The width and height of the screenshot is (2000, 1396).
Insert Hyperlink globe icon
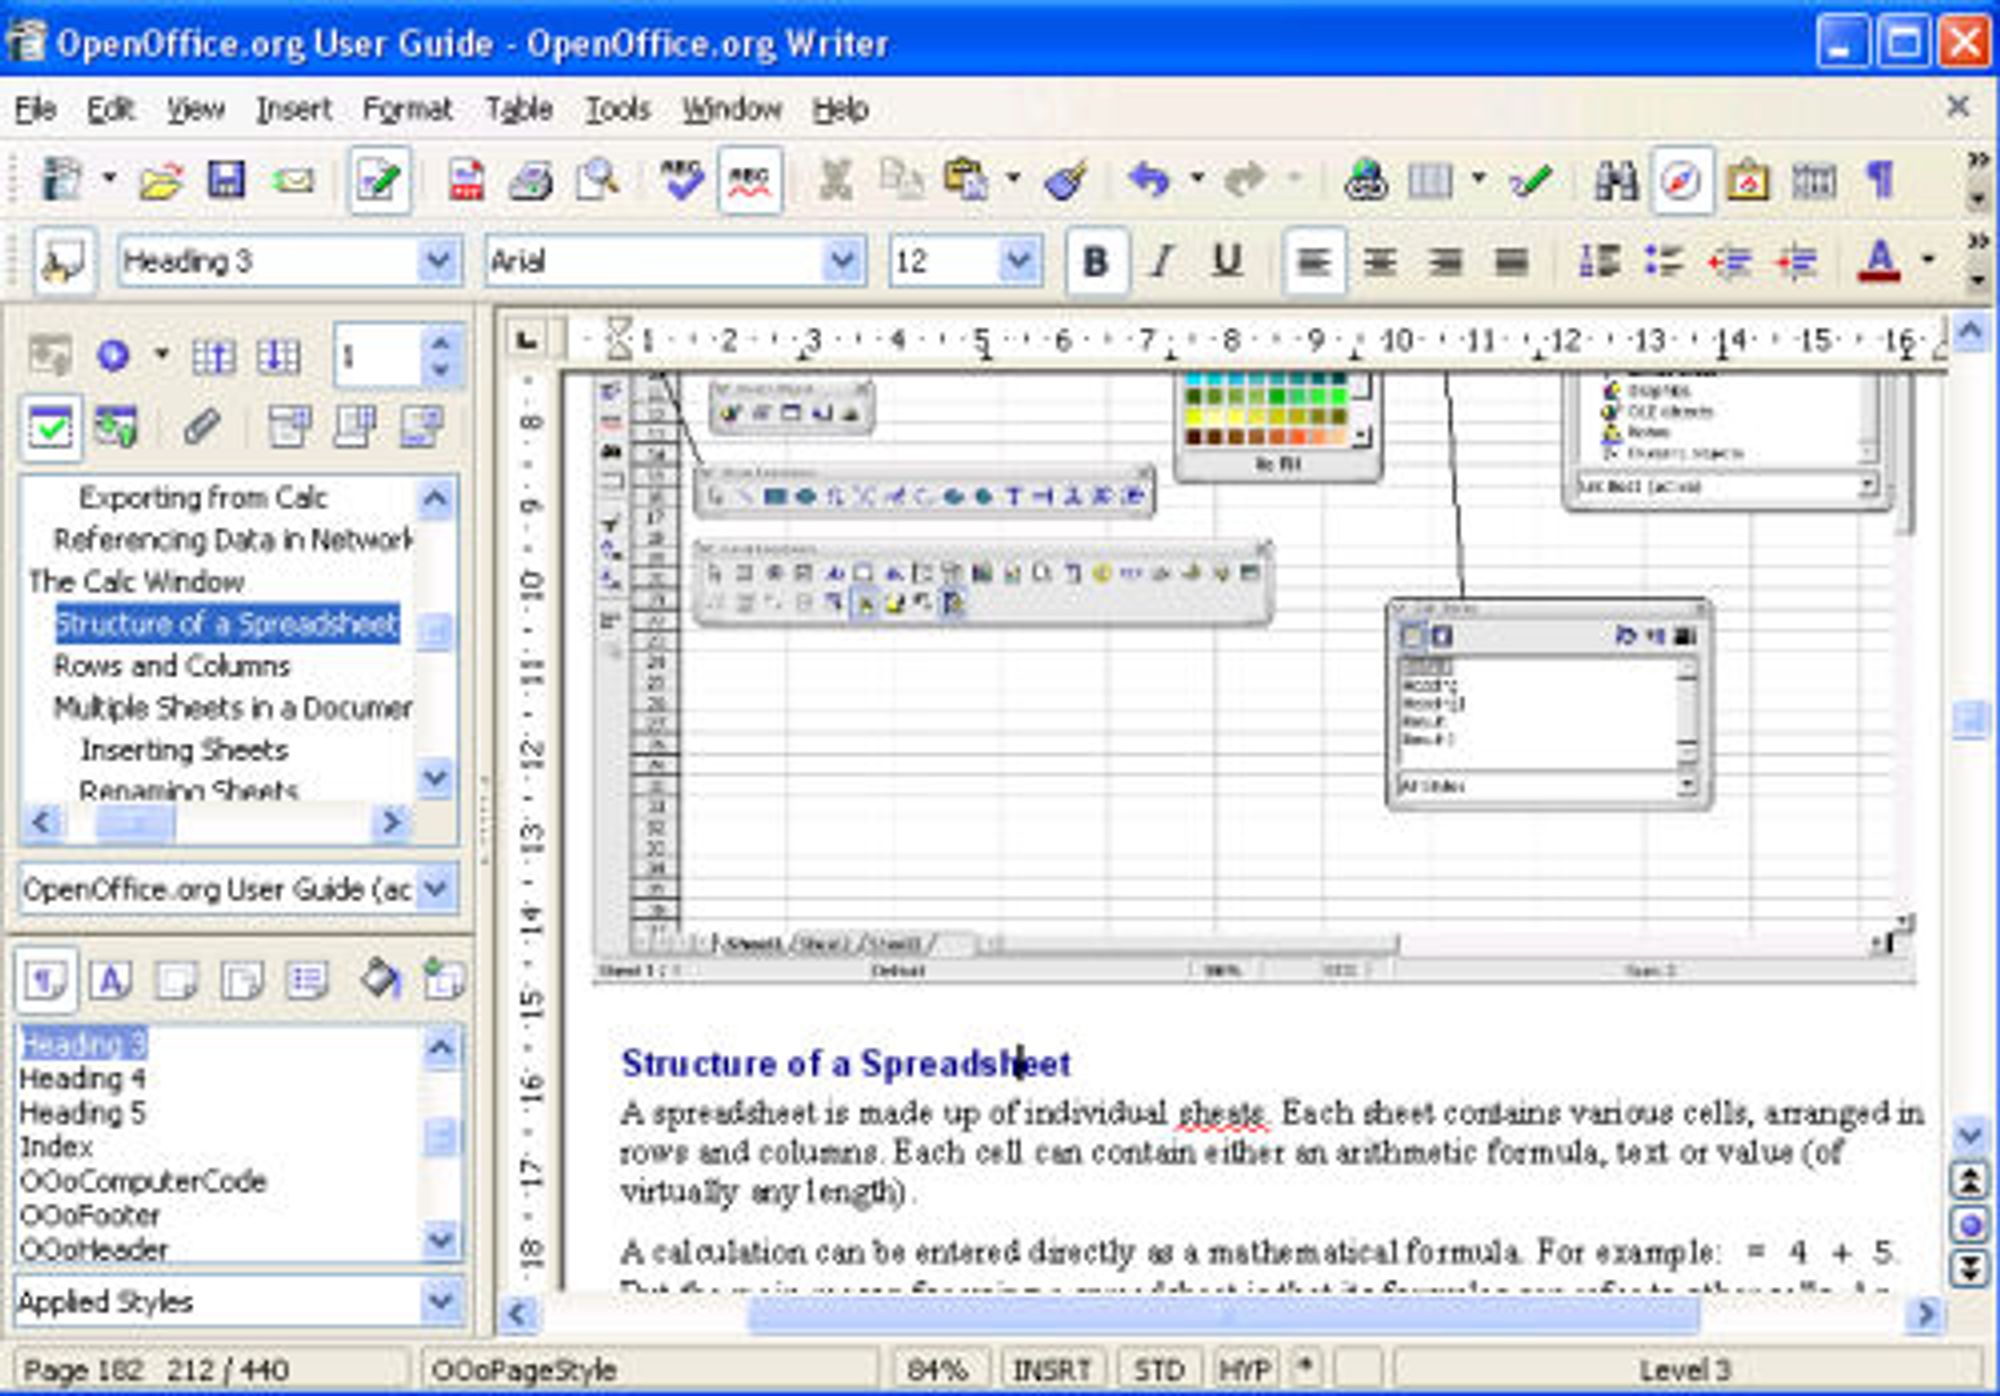click(x=1365, y=181)
